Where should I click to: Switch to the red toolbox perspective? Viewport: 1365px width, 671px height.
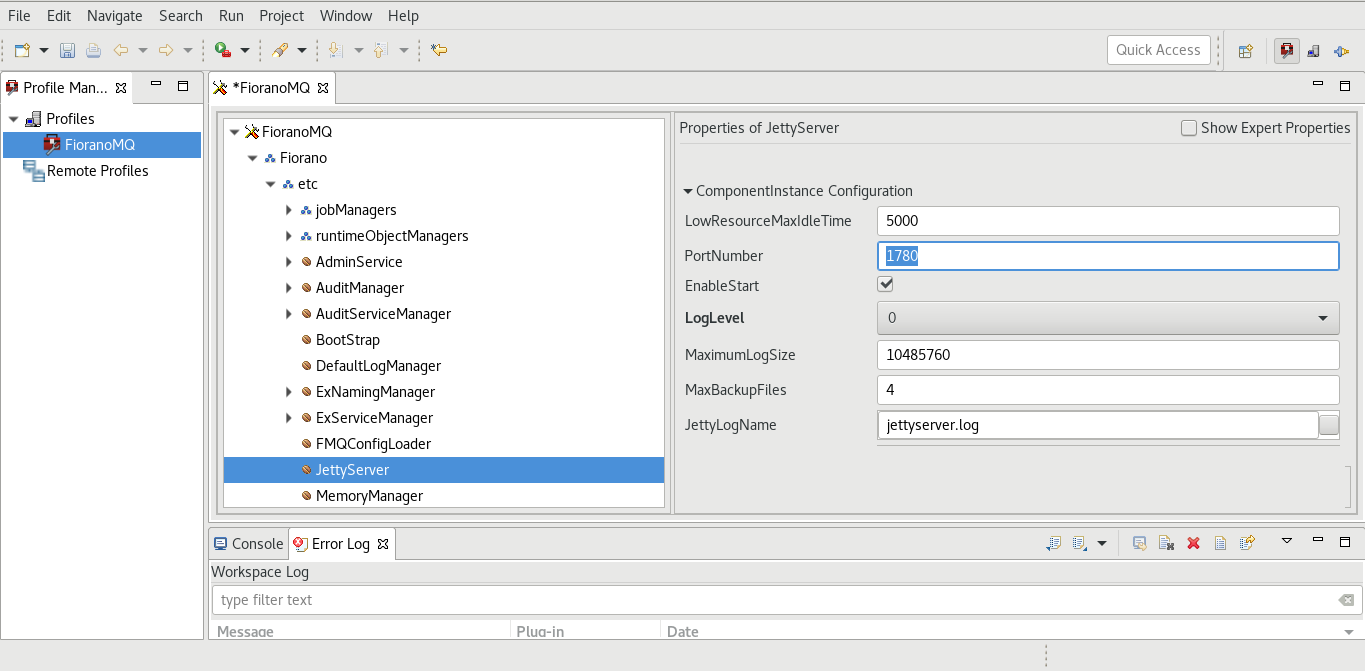1287,50
